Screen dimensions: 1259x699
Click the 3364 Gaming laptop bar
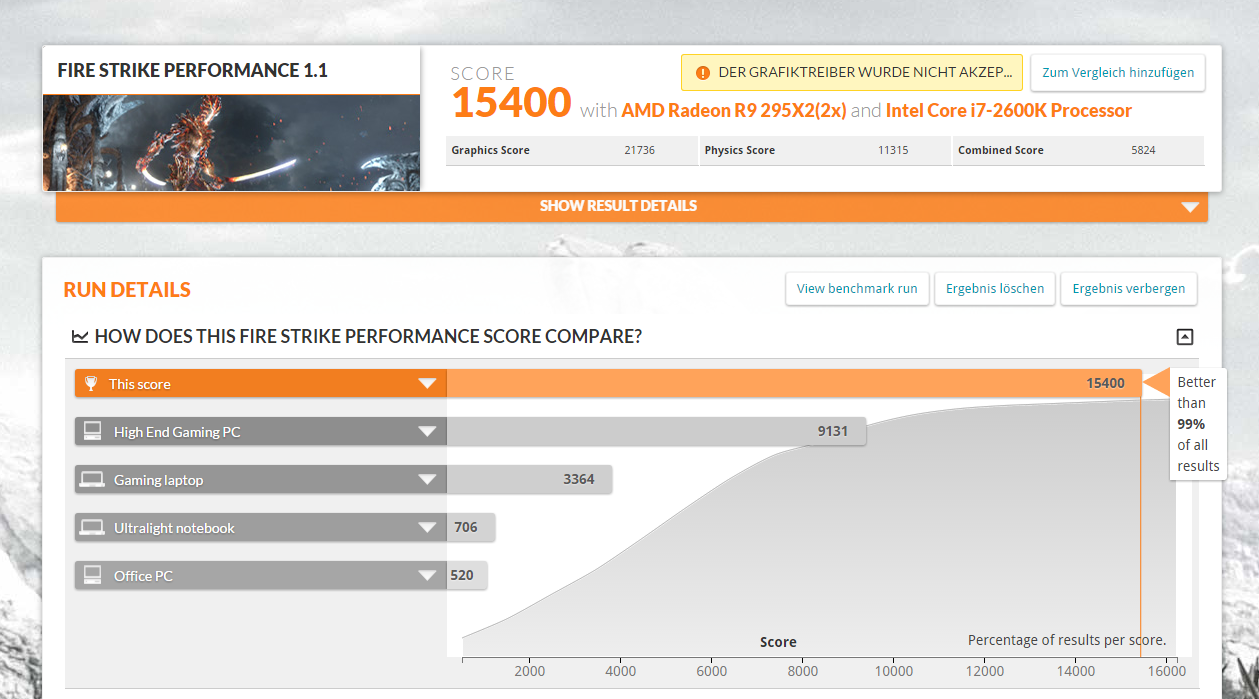point(529,480)
